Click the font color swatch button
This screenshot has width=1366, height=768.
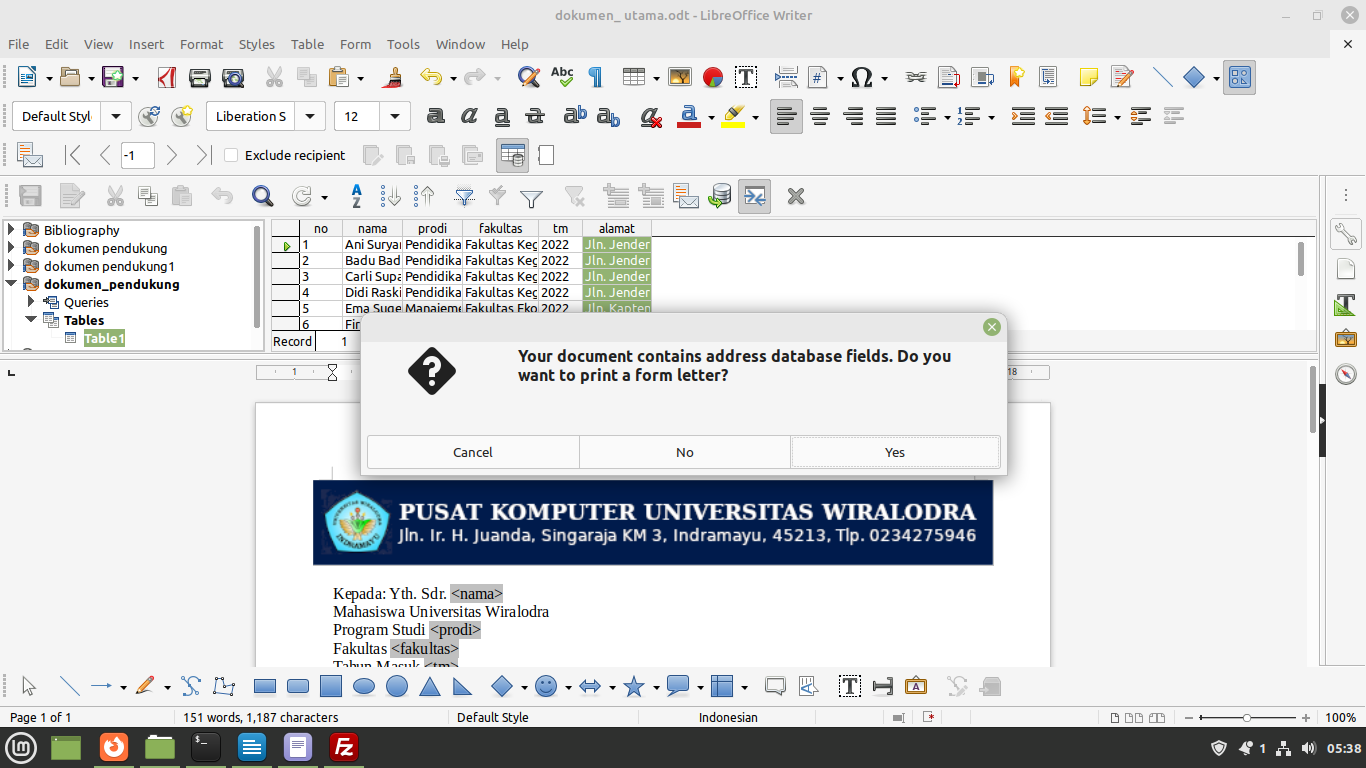coord(688,116)
